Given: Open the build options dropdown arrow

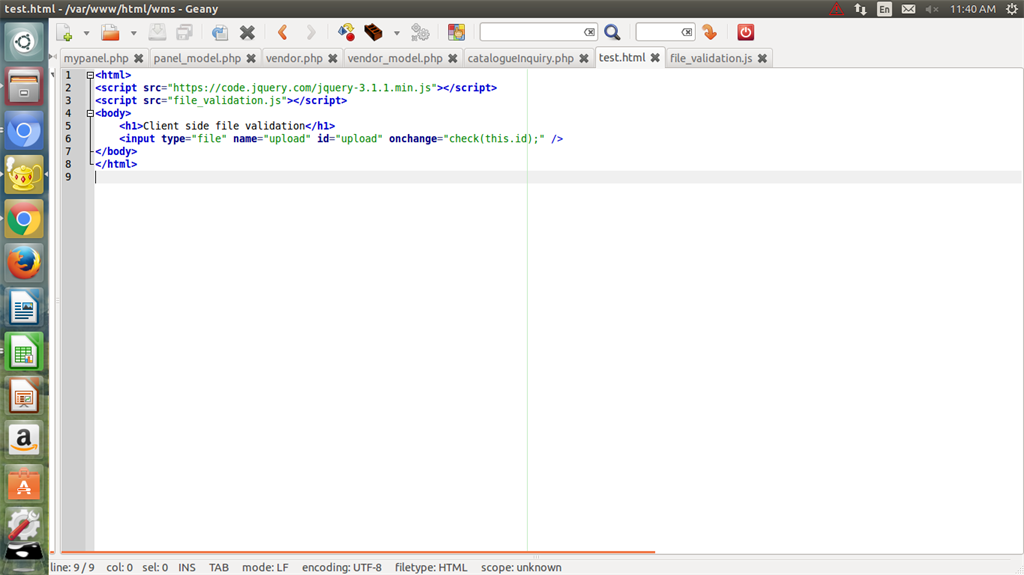Looking at the screenshot, I should (396, 33).
